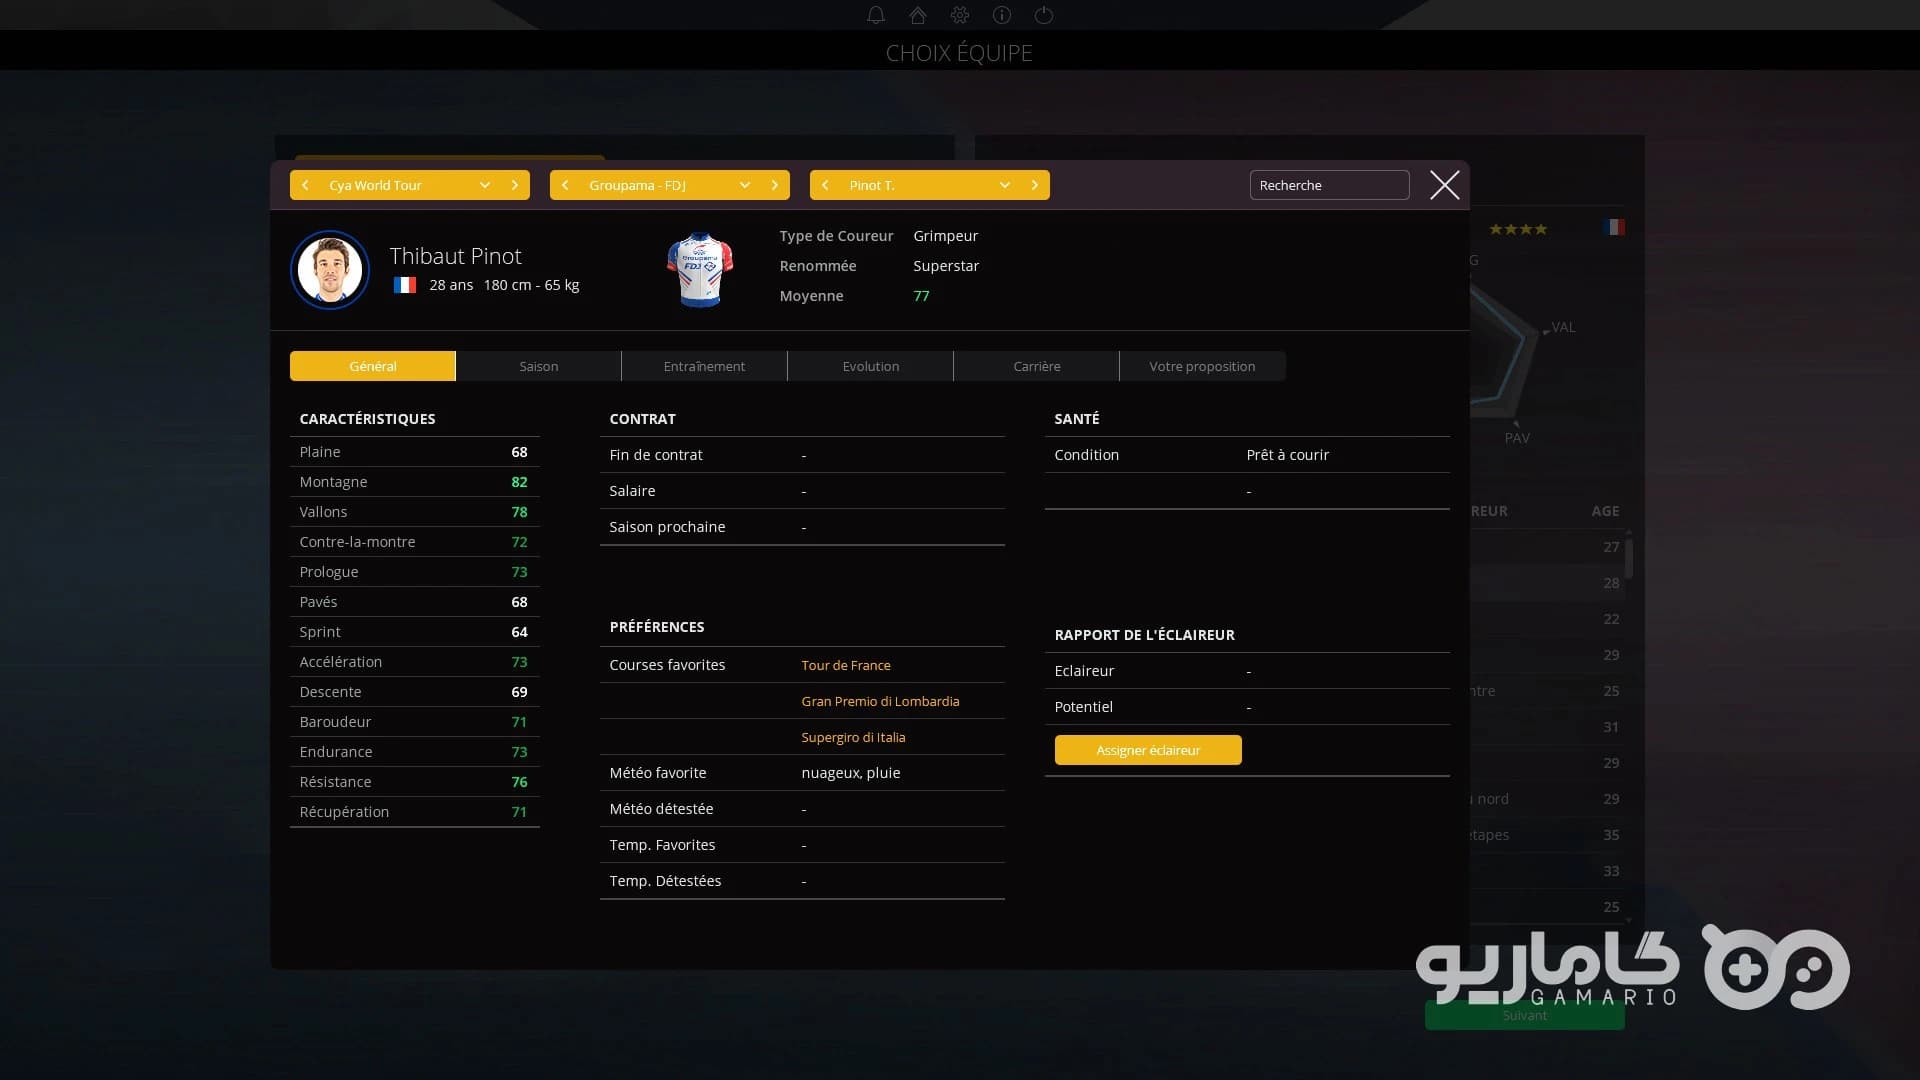Select the Général tab
This screenshot has height=1080, width=1920.
pos(373,366)
